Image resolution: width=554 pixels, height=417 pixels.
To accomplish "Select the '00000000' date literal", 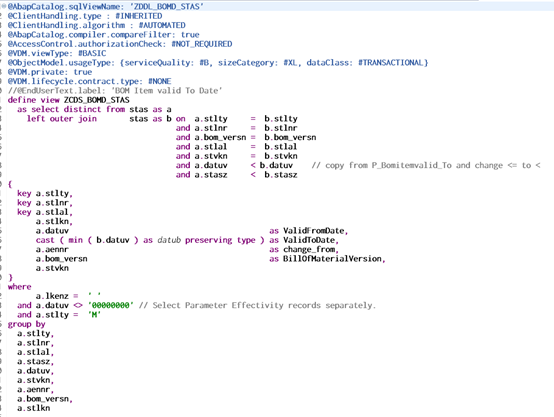I will [111, 305].
